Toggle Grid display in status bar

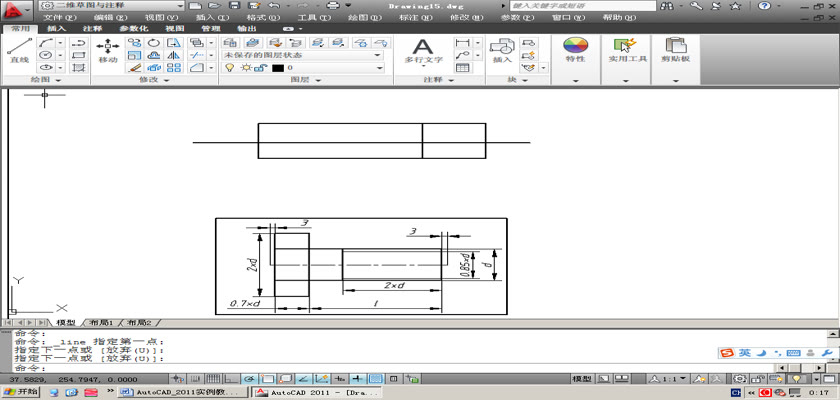[213, 379]
